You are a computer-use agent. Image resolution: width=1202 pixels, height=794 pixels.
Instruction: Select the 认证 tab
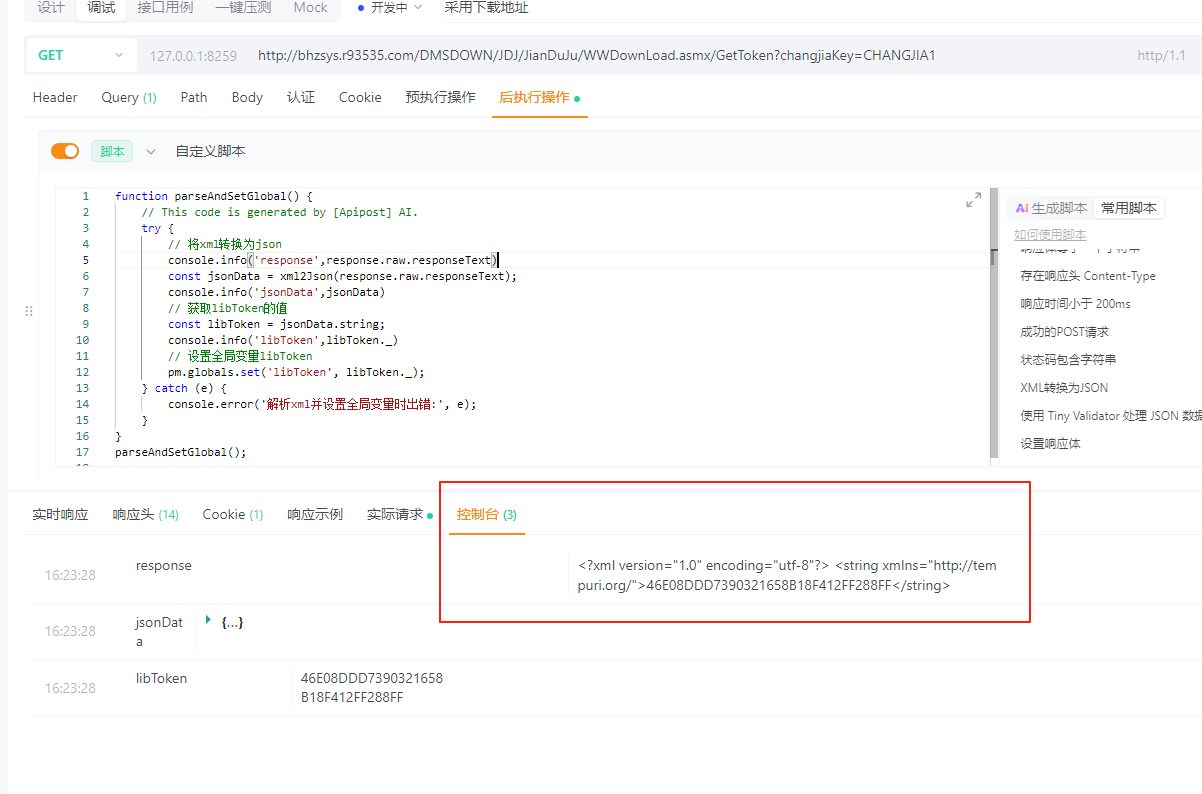click(x=301, y=97)
